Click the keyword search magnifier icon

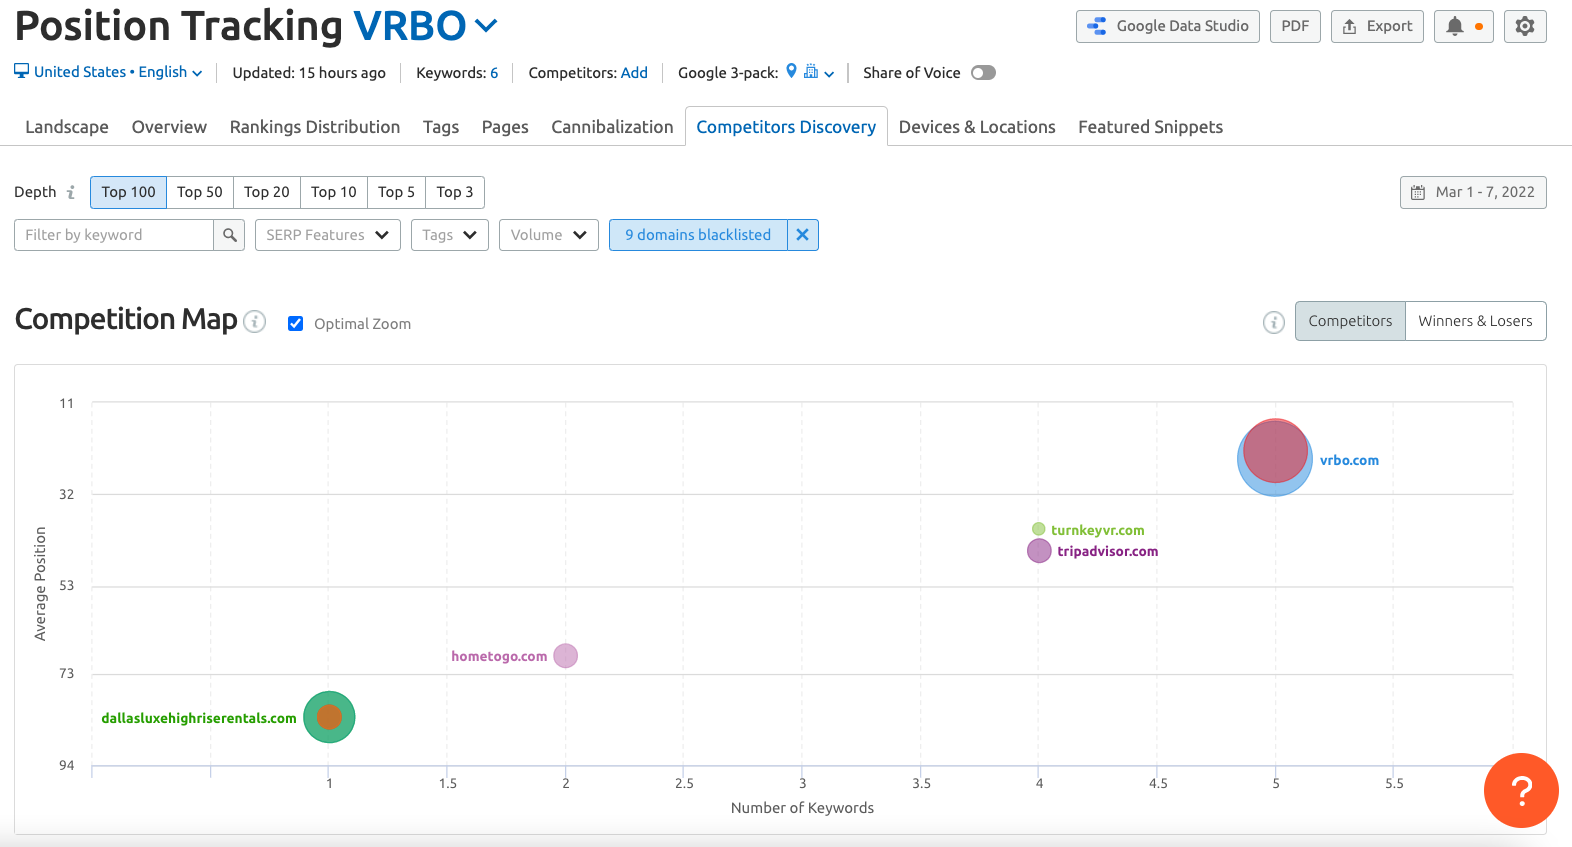tap(230, 235)
